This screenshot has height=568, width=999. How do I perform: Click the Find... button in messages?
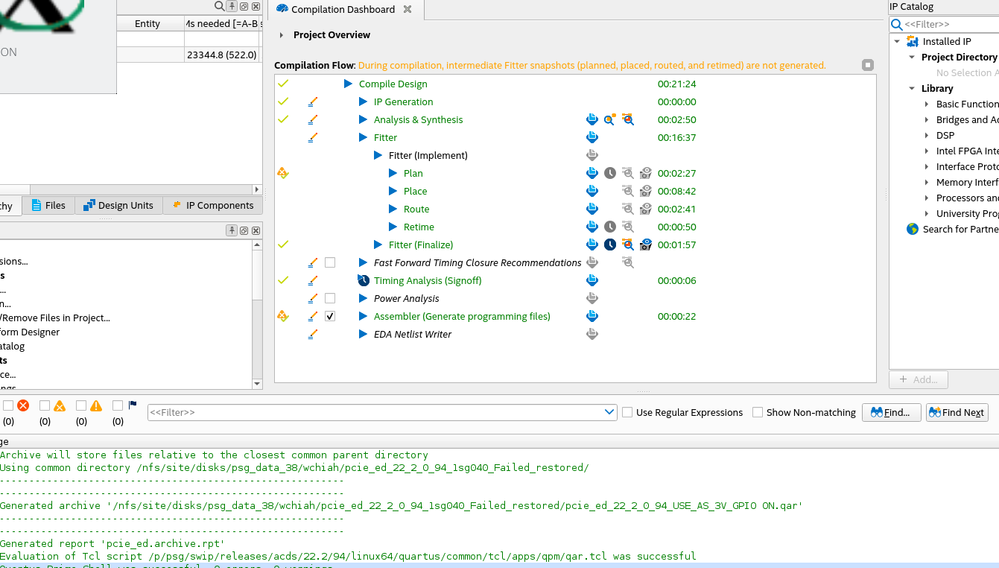coord(890,413)
